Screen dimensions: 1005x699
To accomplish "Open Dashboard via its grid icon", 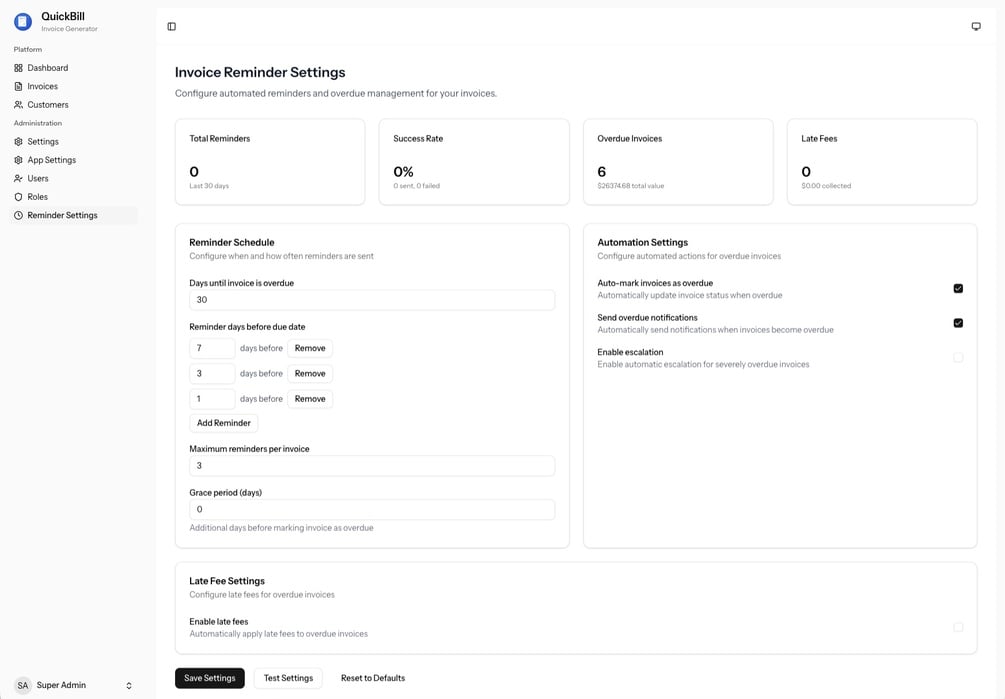I will point(18,68).
